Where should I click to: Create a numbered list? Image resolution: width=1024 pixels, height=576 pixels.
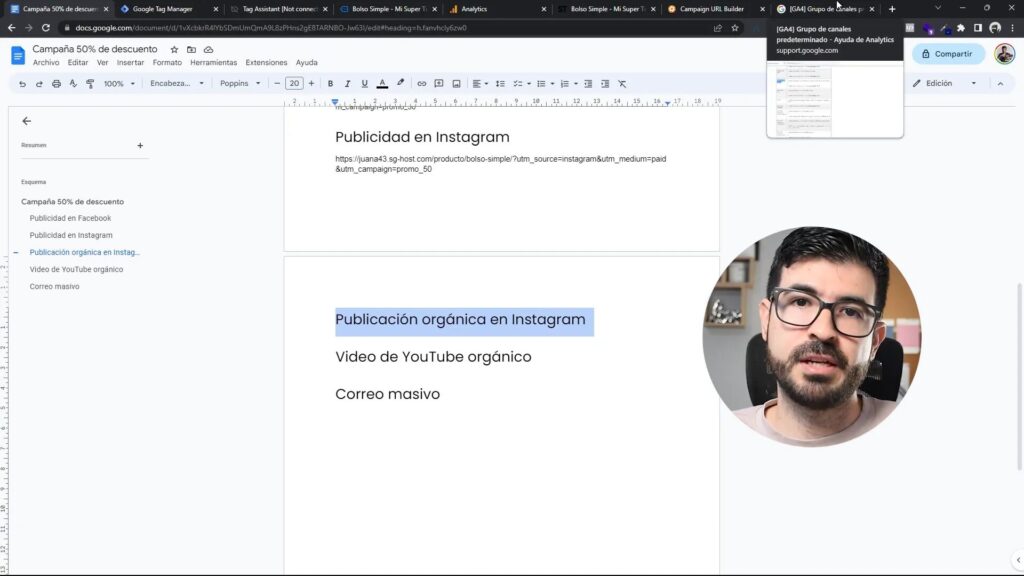(x=564, y=84)
